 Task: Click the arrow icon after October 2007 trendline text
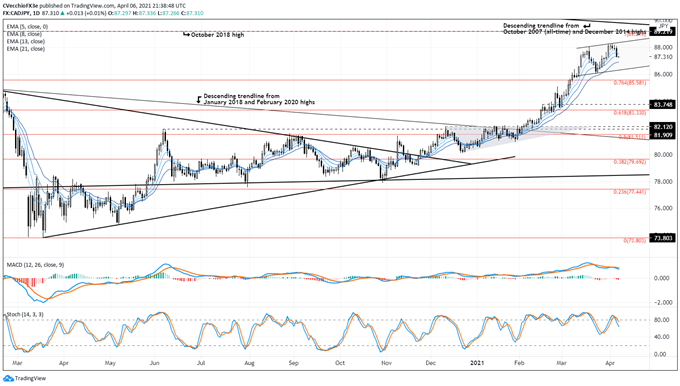coord(587,26)
